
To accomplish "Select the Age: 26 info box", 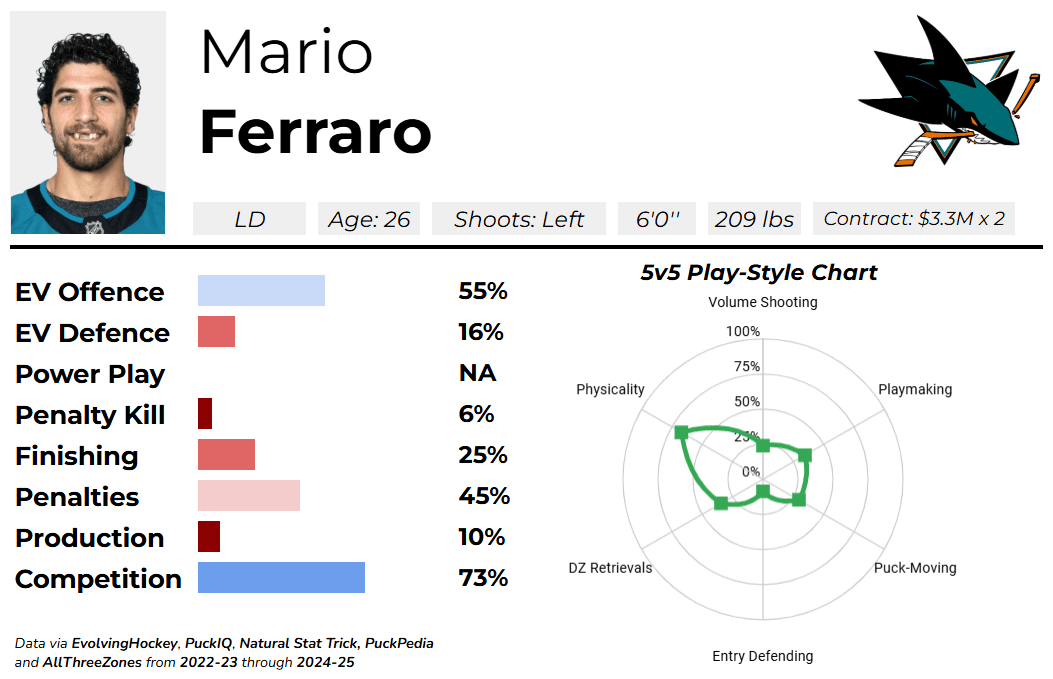I will tap(369, 219).
